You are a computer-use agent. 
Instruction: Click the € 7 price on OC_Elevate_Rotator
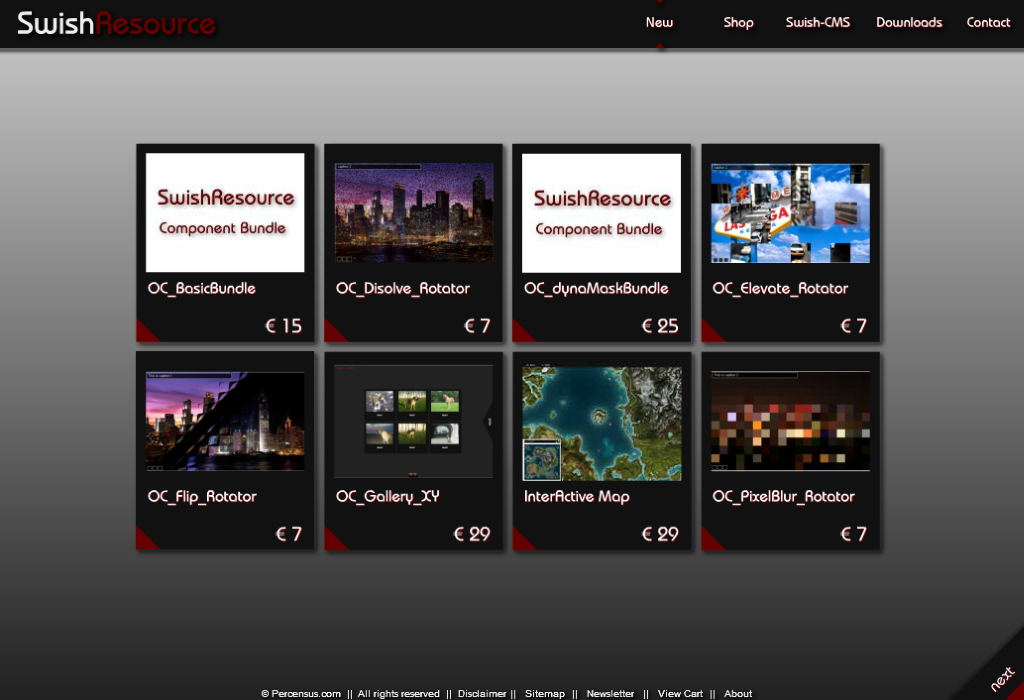pyautogui.click(x=854, y=326)
